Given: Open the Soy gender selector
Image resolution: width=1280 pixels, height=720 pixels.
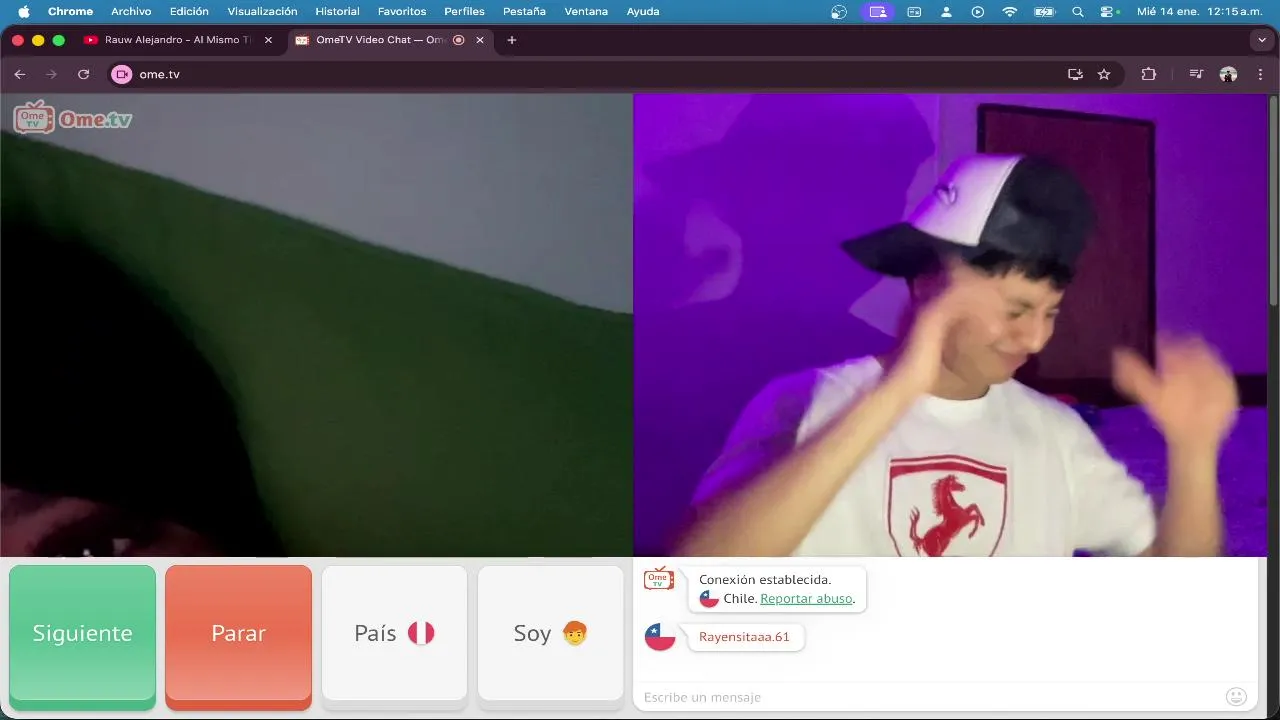Looking at the screenshot, I should coord(550,633).
